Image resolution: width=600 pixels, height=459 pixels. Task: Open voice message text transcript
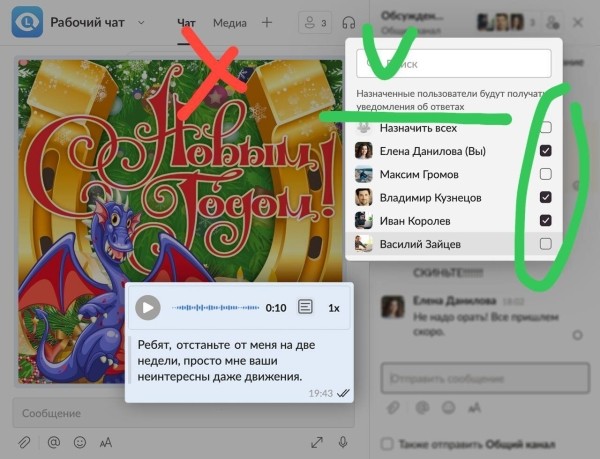[306, 308]
